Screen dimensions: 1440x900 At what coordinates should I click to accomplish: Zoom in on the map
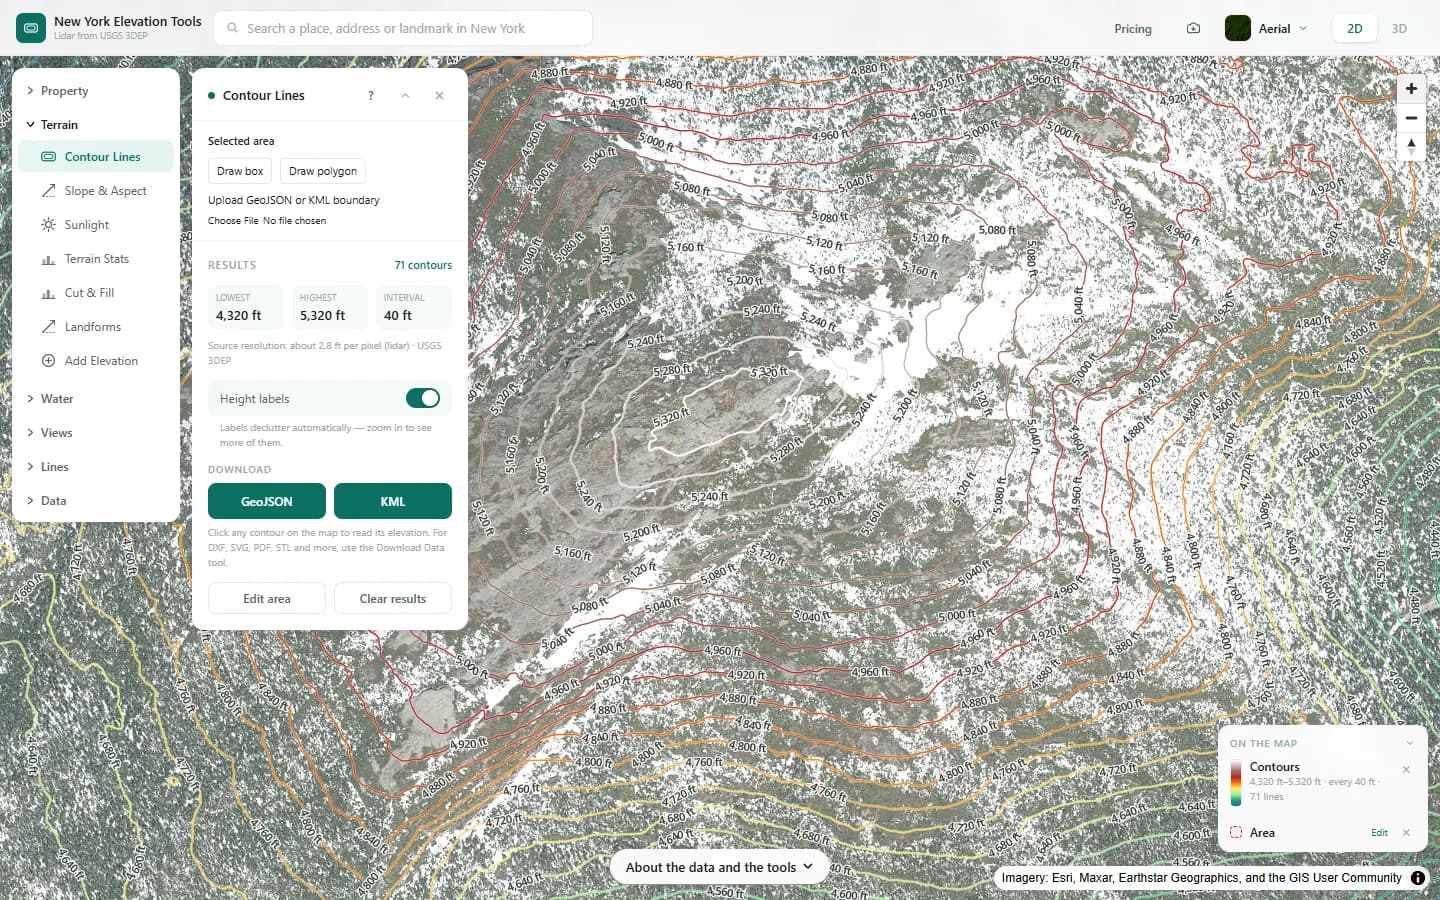1411,89
